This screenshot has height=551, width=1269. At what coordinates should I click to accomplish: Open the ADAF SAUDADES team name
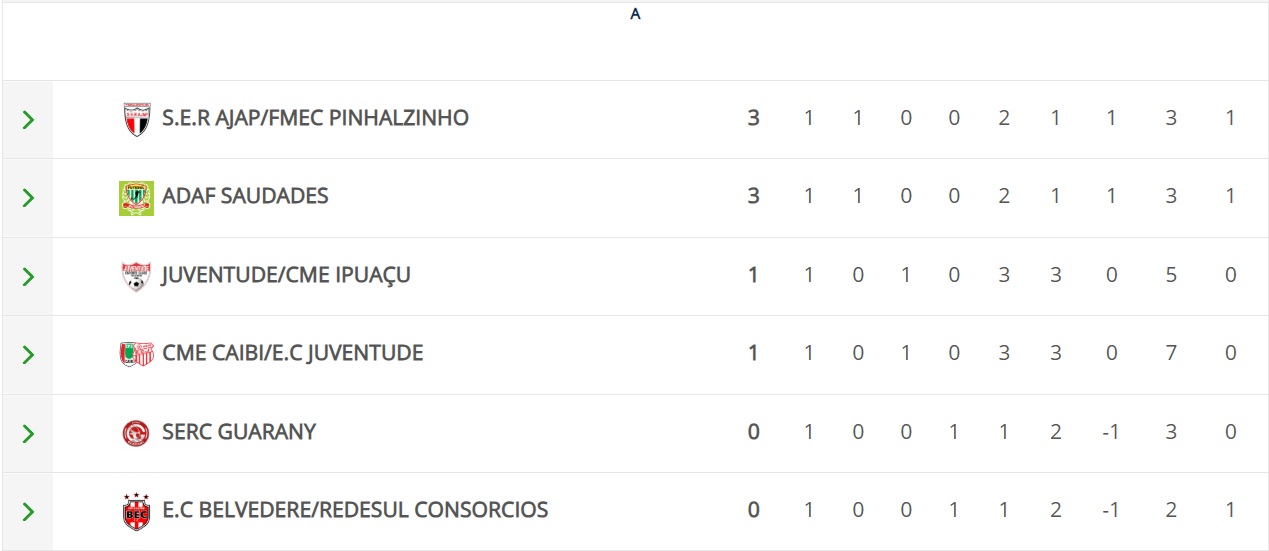245,196
